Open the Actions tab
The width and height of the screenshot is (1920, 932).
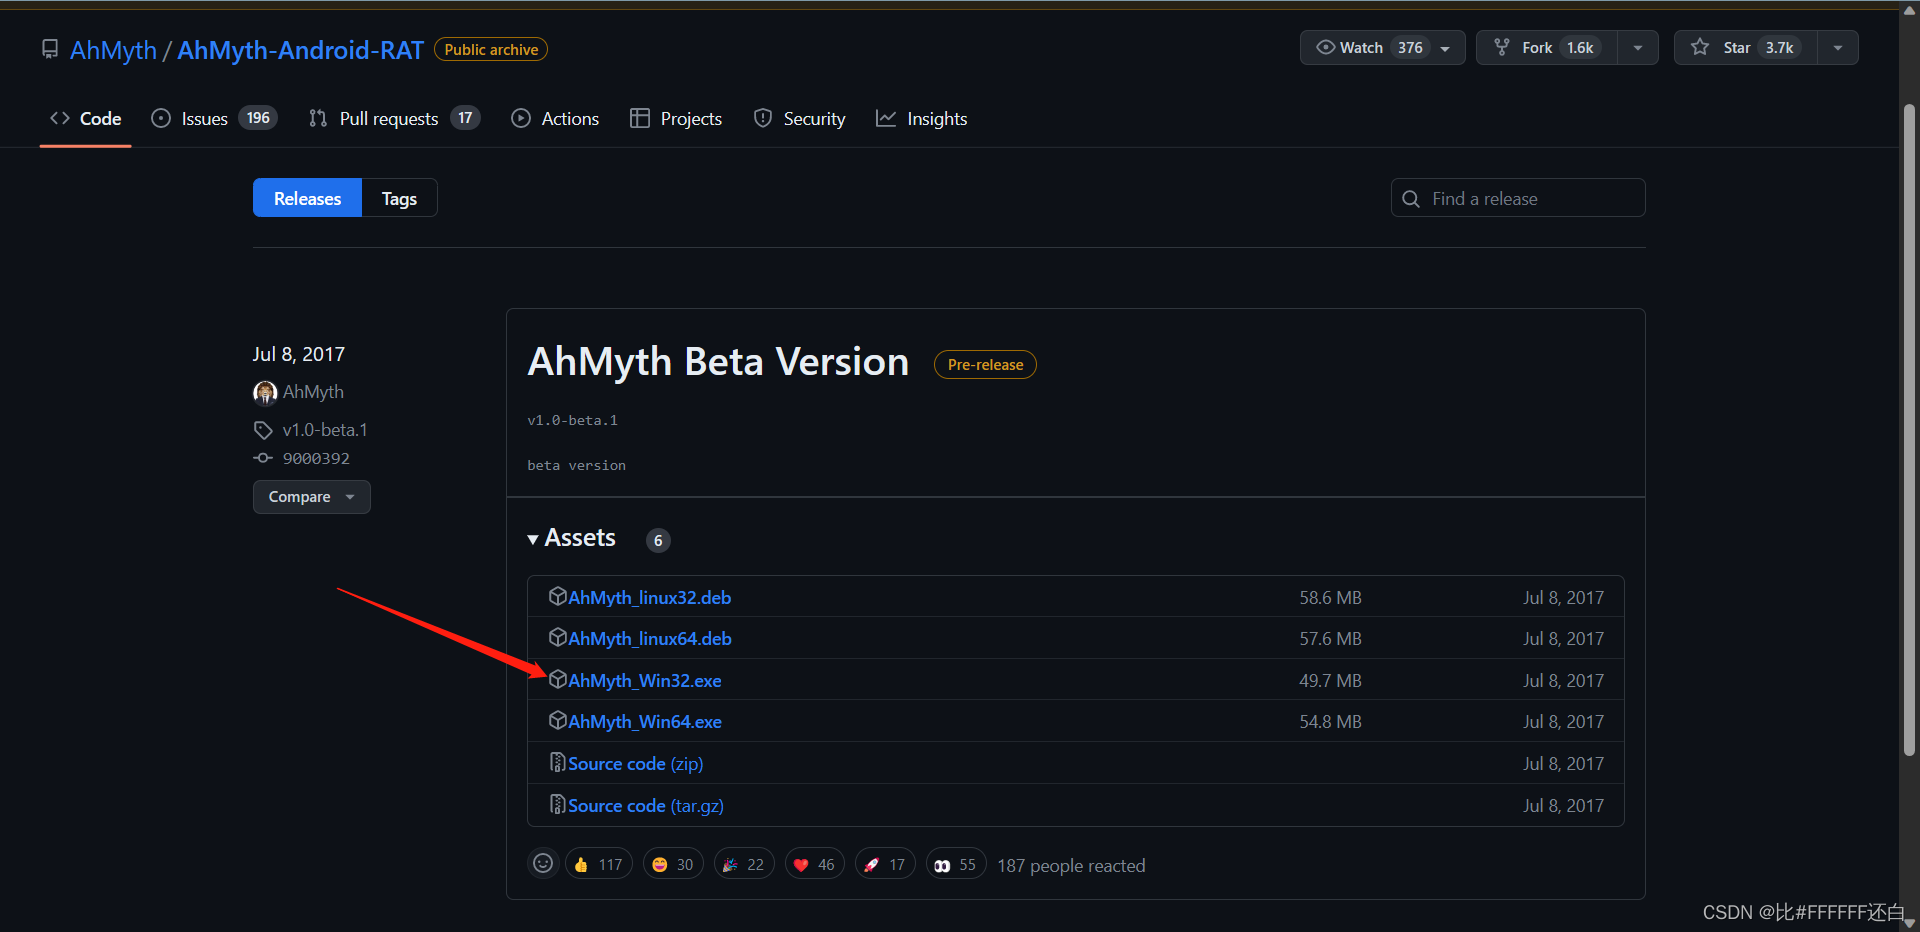pyautogui.click(x=555, y=119)
